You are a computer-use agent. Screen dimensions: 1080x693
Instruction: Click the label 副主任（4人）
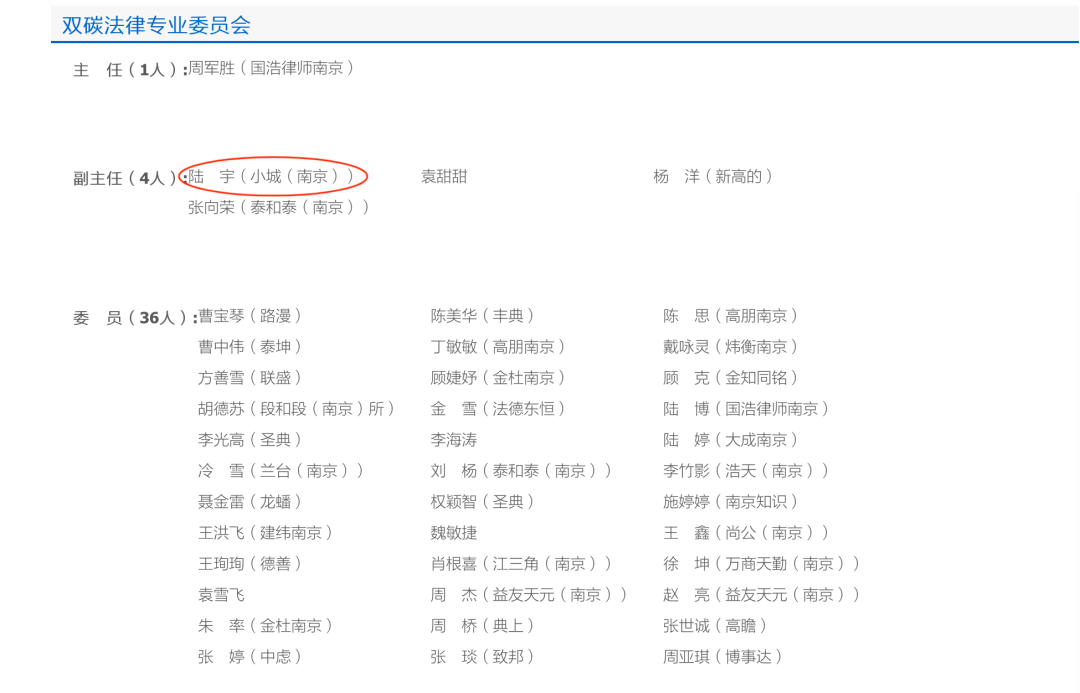130,178
